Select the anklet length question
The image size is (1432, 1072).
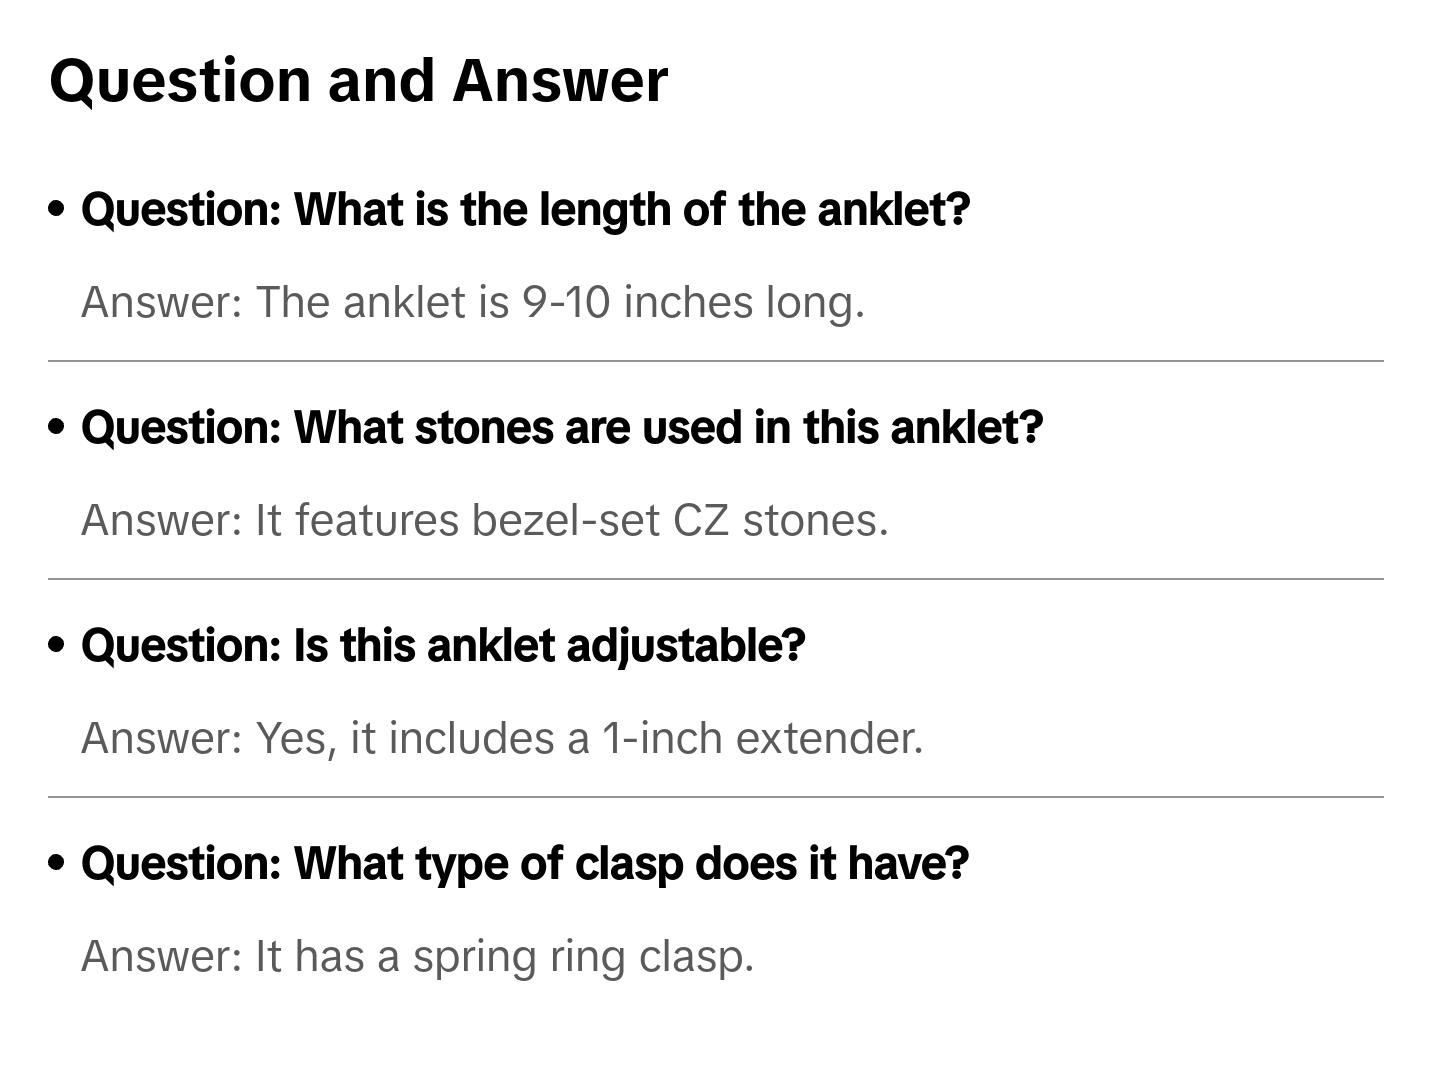[525, 210]
